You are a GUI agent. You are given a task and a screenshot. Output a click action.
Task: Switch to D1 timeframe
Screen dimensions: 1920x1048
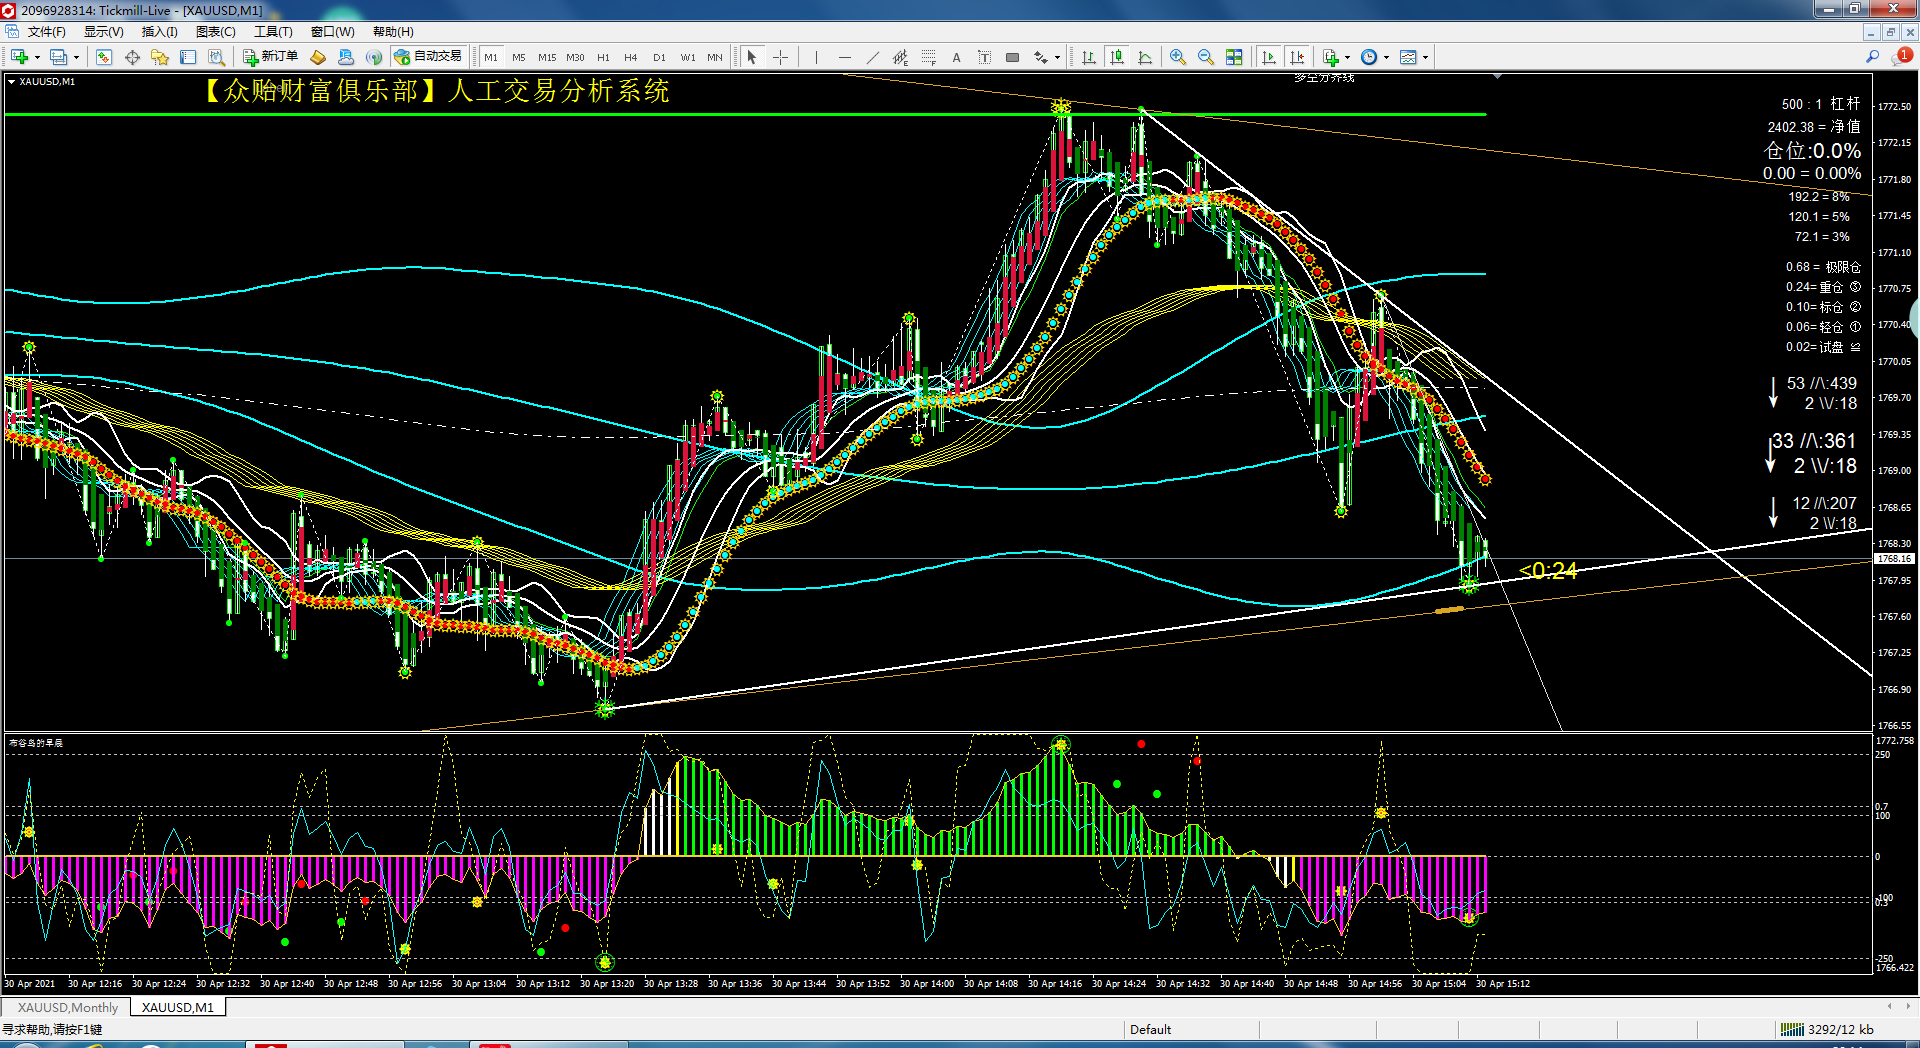(659, 57)
